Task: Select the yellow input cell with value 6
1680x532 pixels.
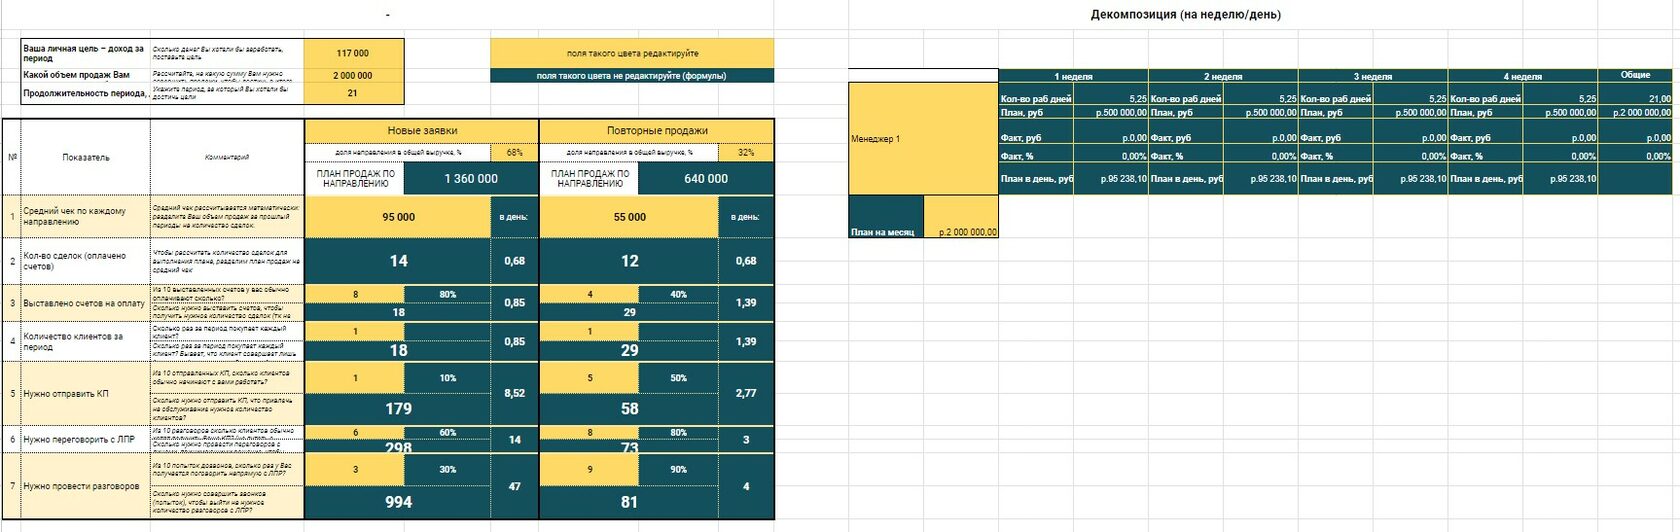Action: coord(355,432)
